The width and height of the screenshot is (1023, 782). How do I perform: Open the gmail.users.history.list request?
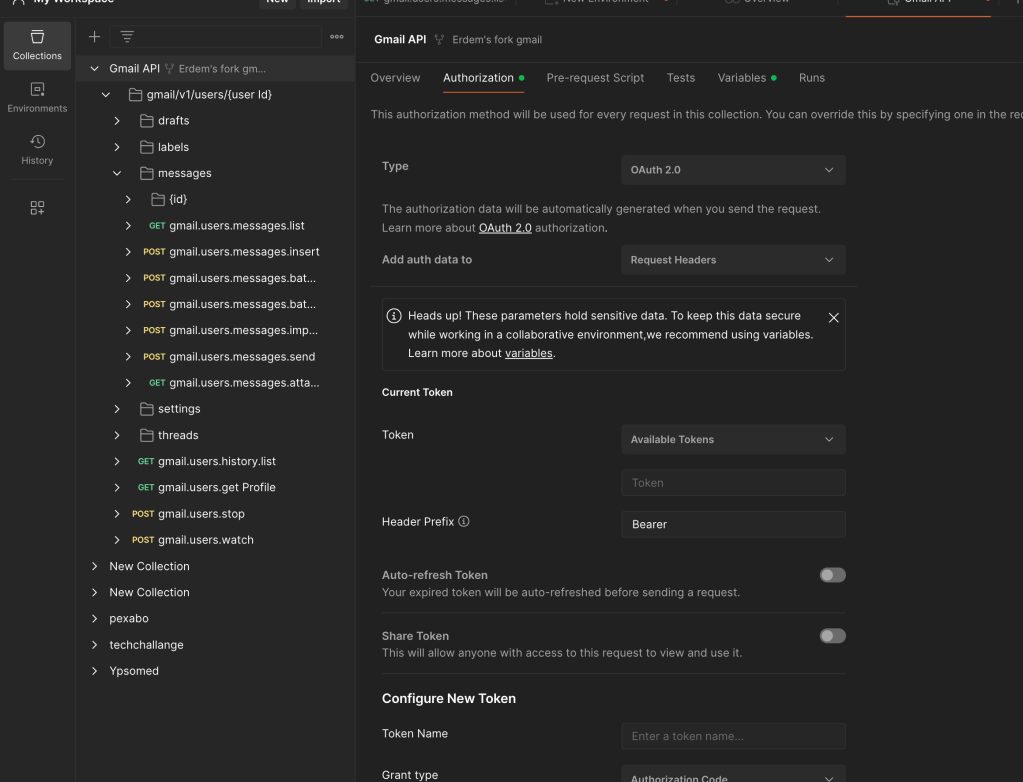[217, 461]
